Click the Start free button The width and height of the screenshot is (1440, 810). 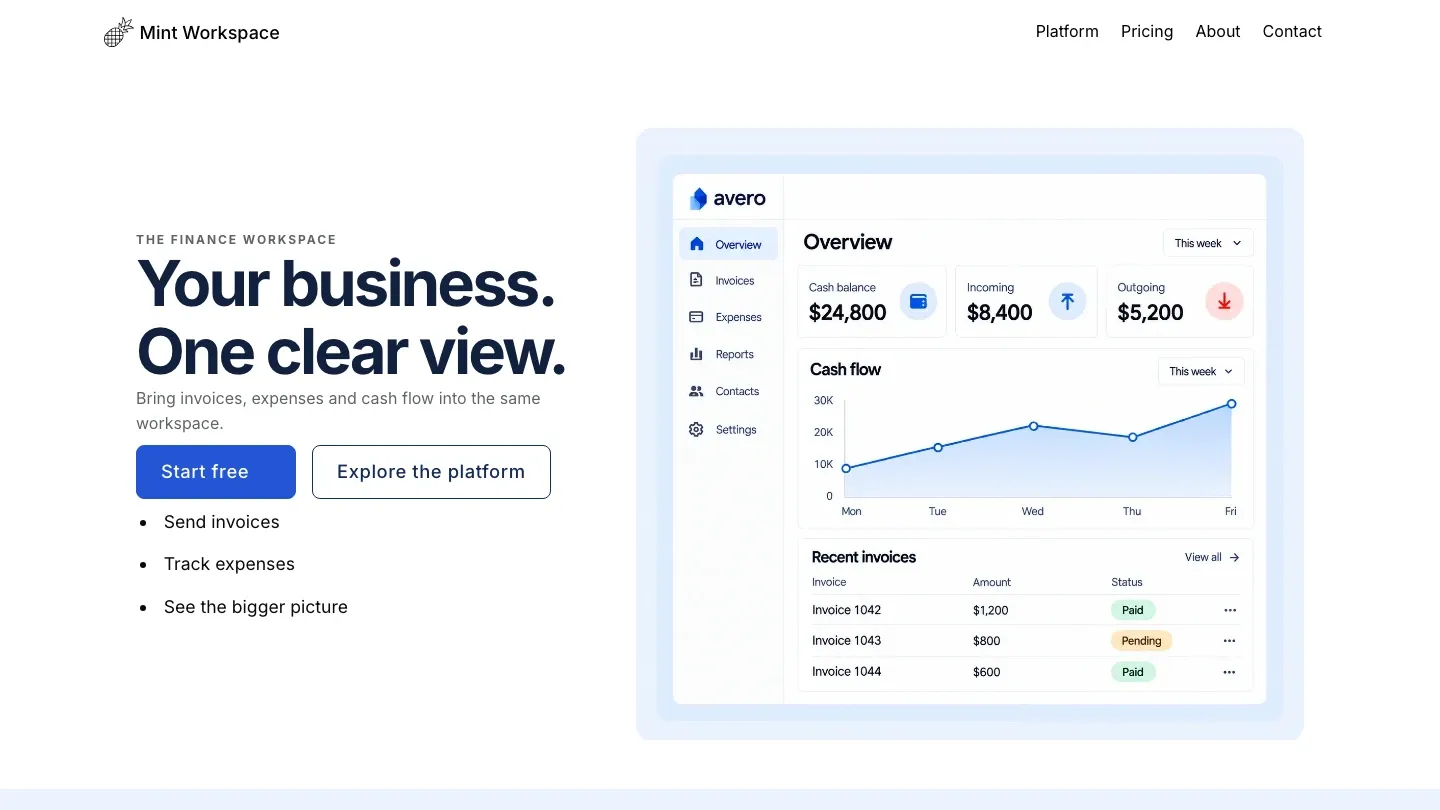click(x=216, y=472)
